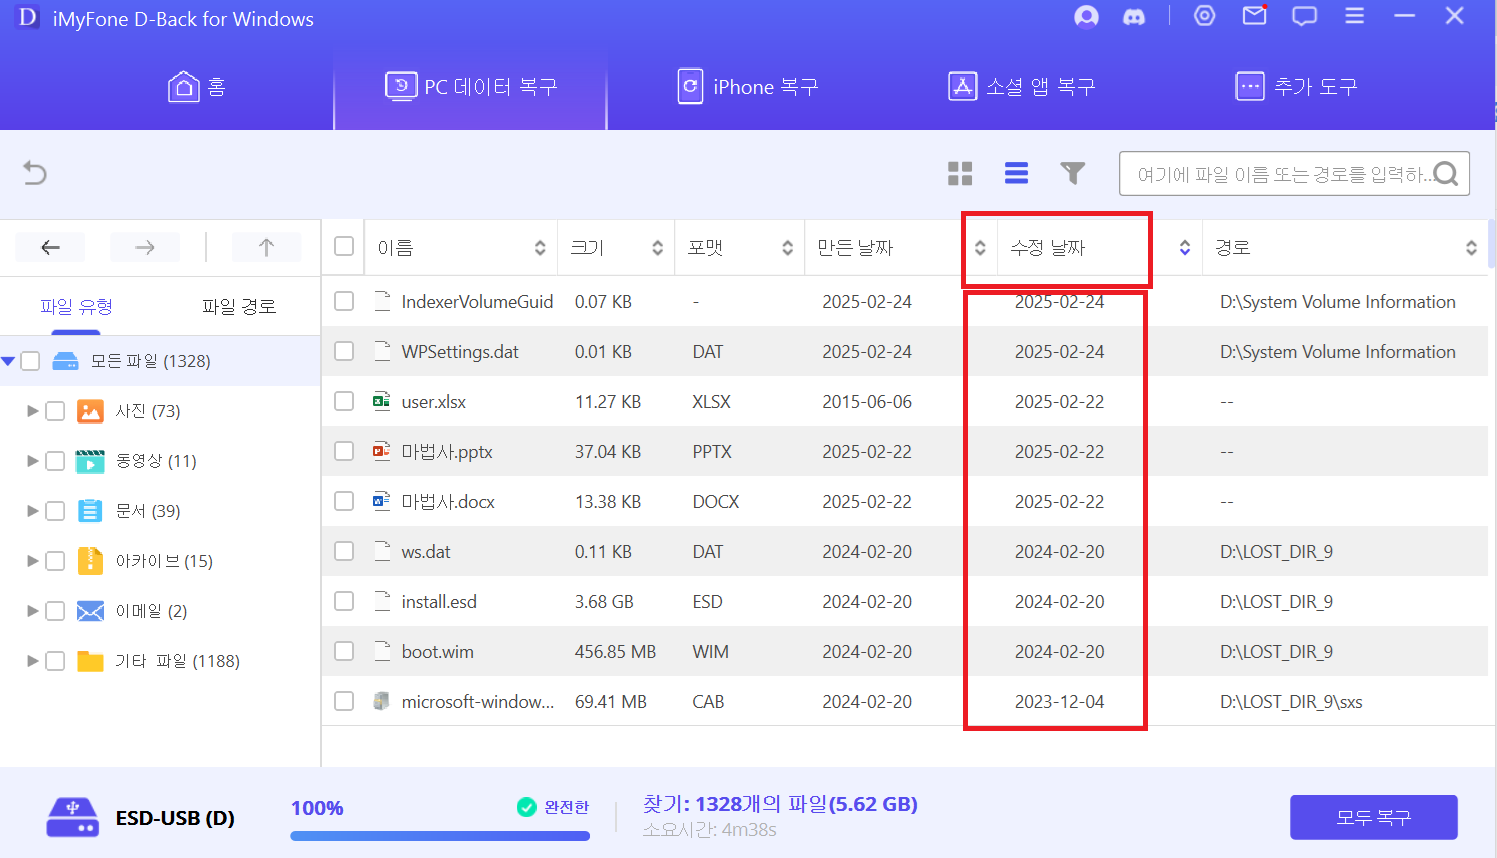
Task: Click the 100% scan progress bar
Action: coord(440,835)
